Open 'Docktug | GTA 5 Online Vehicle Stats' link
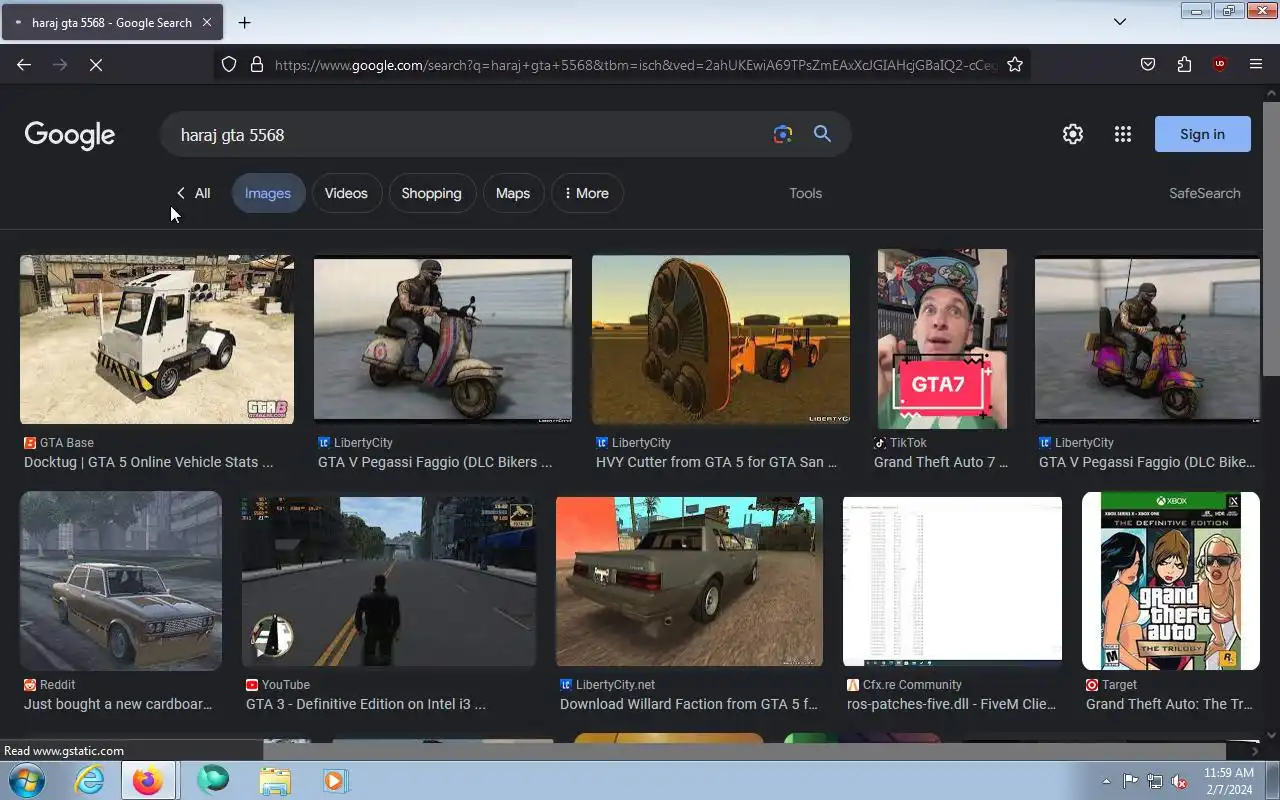The image size is (1280, 800). 148,462
